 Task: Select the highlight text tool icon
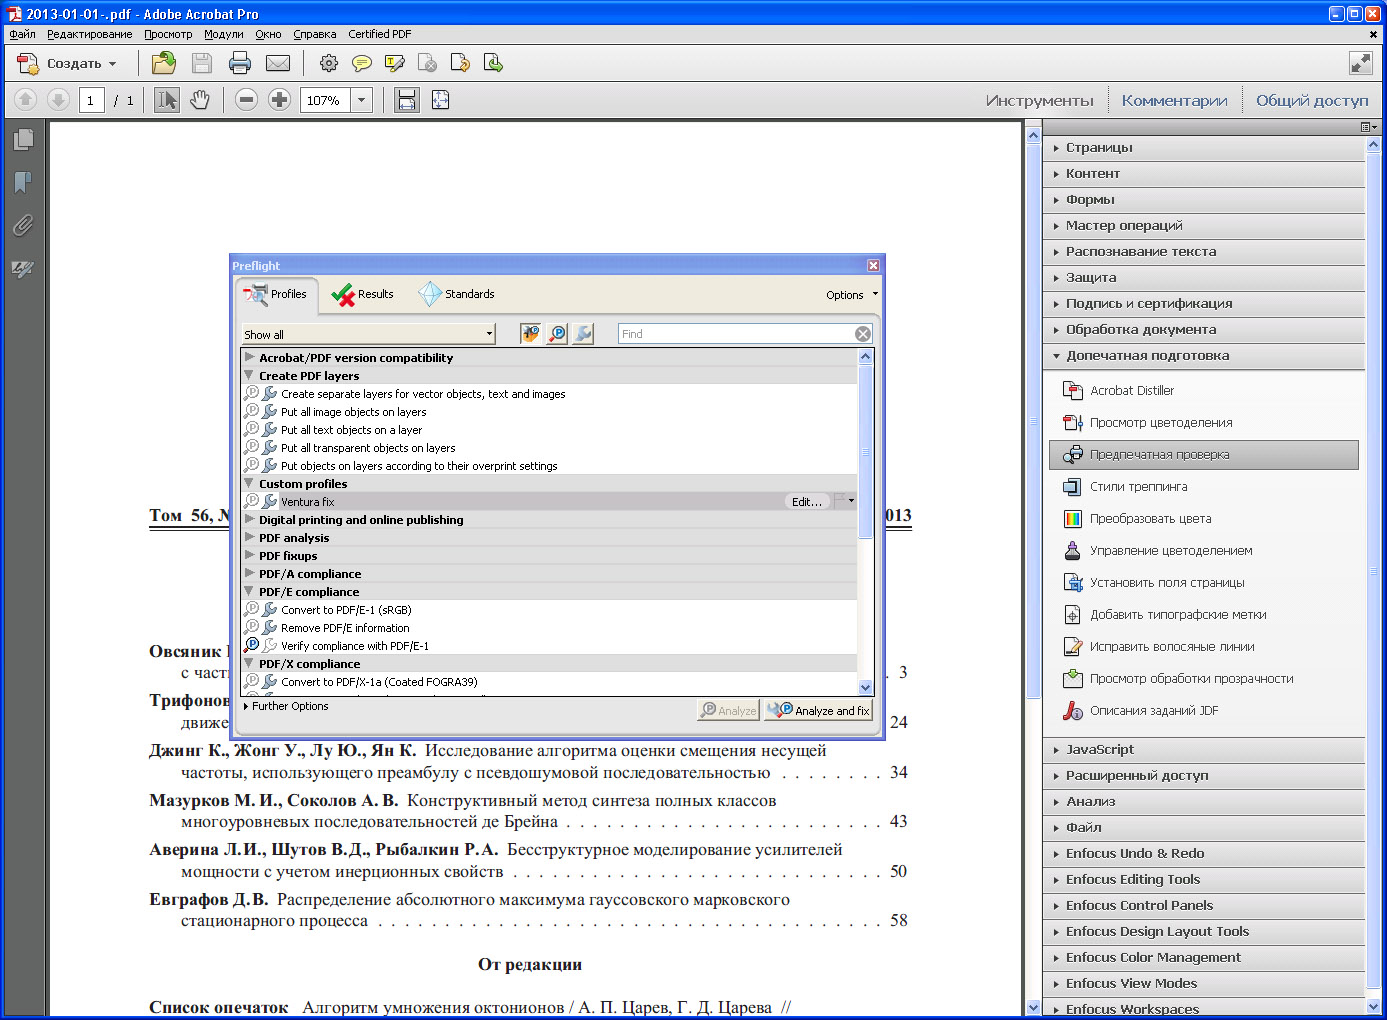tap(395, 64)
